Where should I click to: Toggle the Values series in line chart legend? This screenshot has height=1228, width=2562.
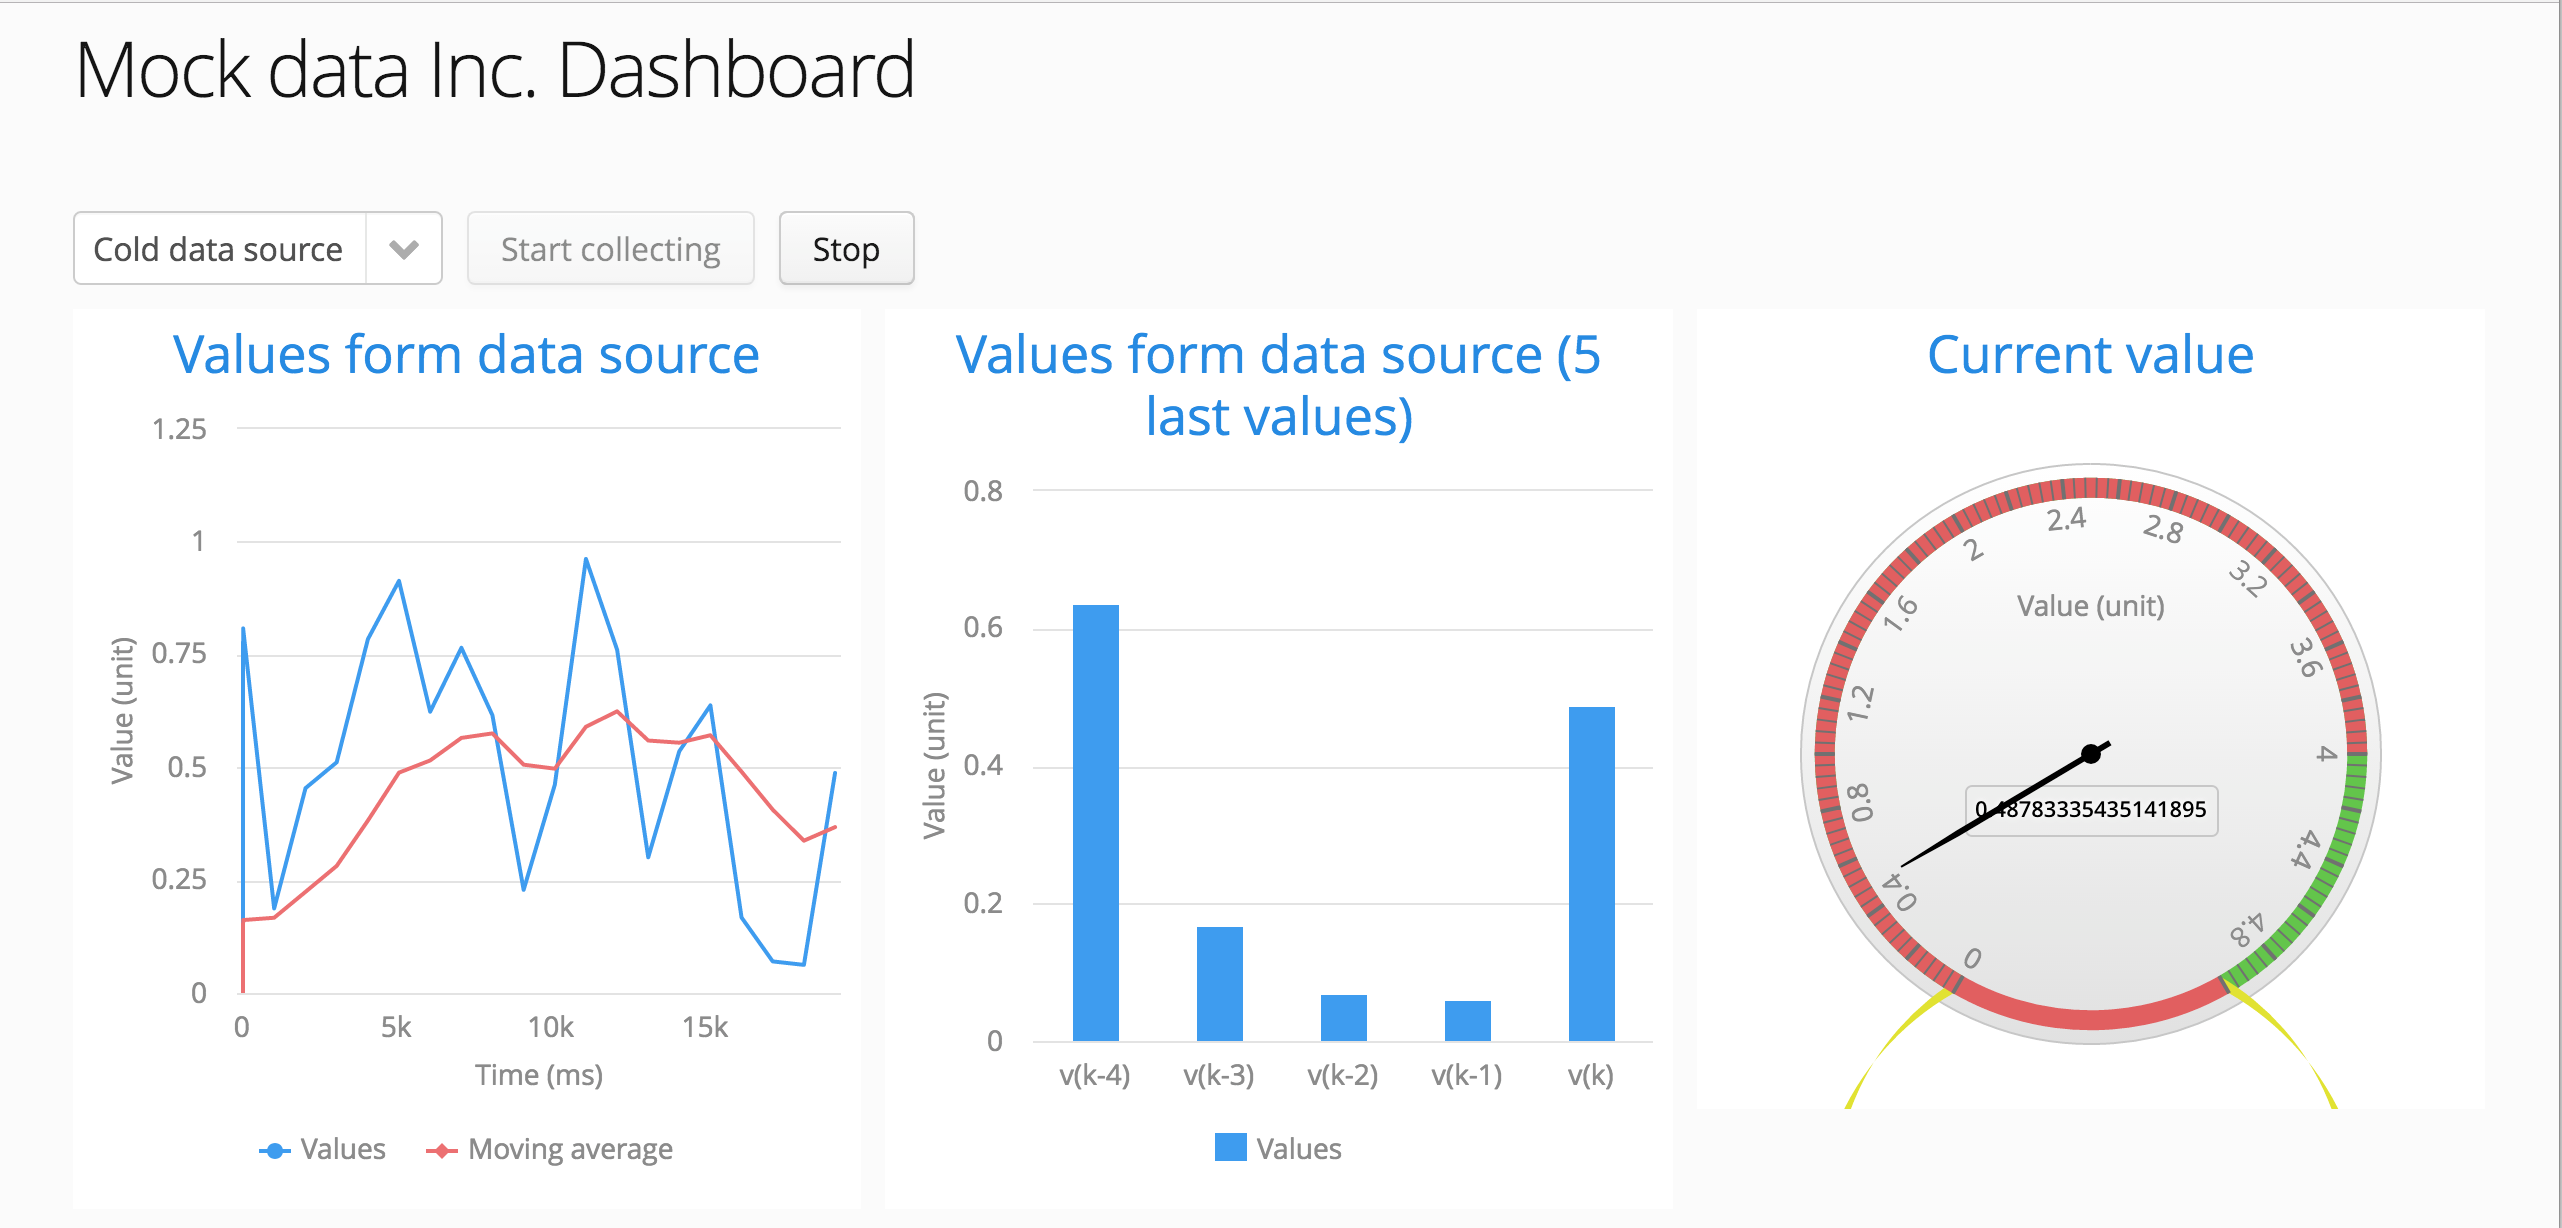click(x=322, y=1149)
